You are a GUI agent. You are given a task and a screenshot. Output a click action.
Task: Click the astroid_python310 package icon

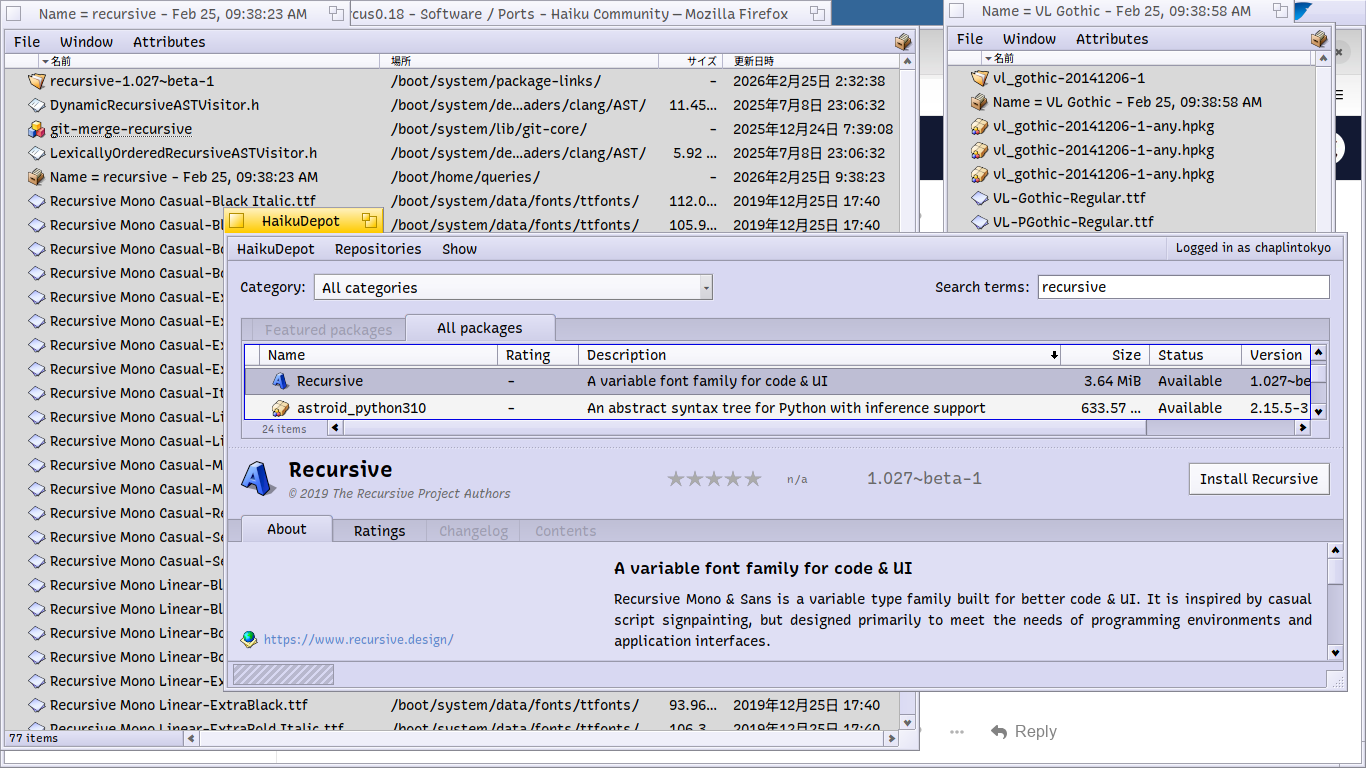tap(280, 408)
